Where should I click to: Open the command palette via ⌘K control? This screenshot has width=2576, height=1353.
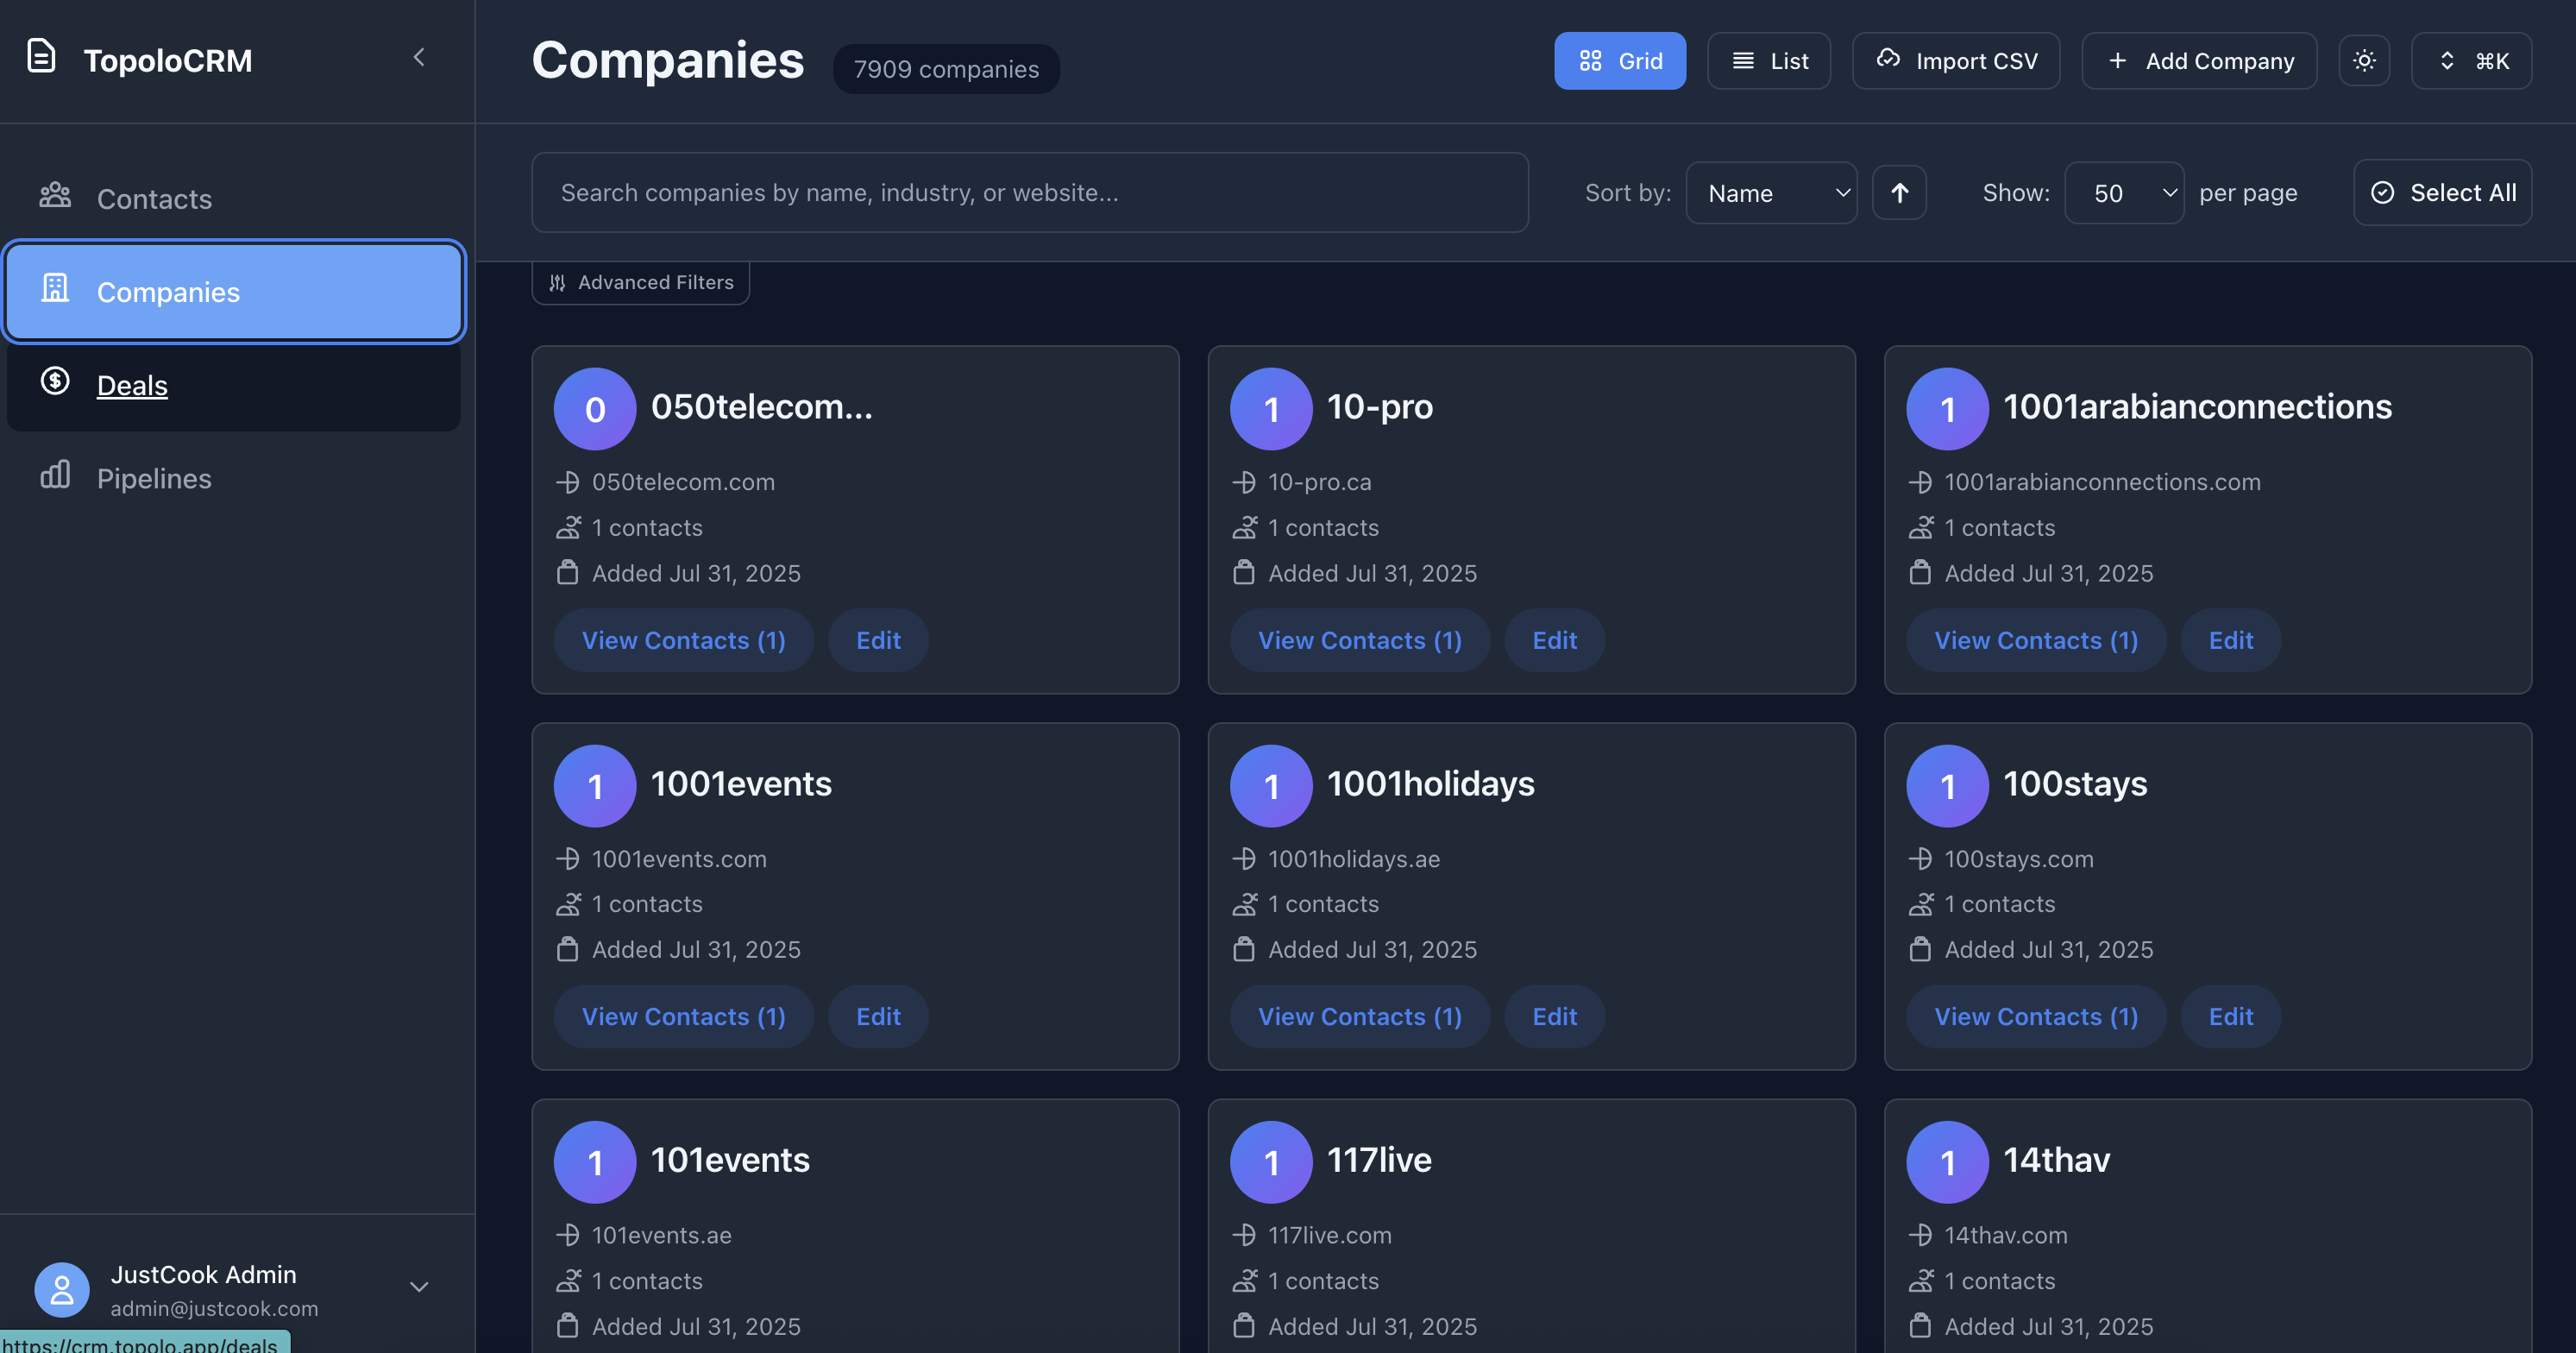point(2471,60)
